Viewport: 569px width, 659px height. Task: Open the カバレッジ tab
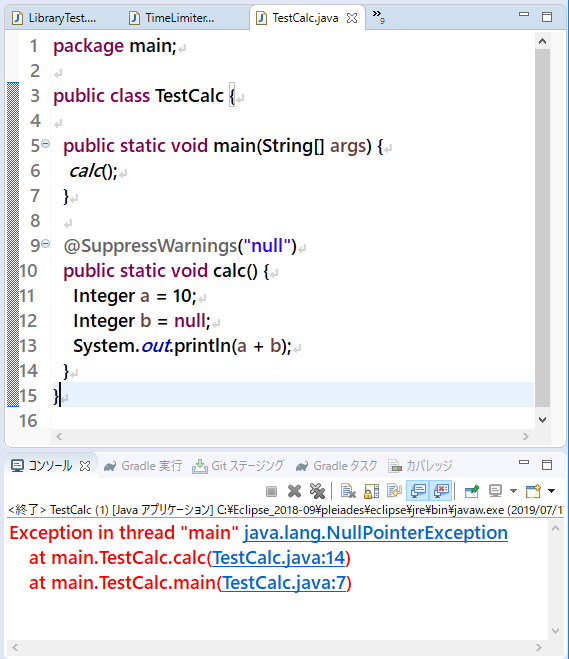(420, 466)
